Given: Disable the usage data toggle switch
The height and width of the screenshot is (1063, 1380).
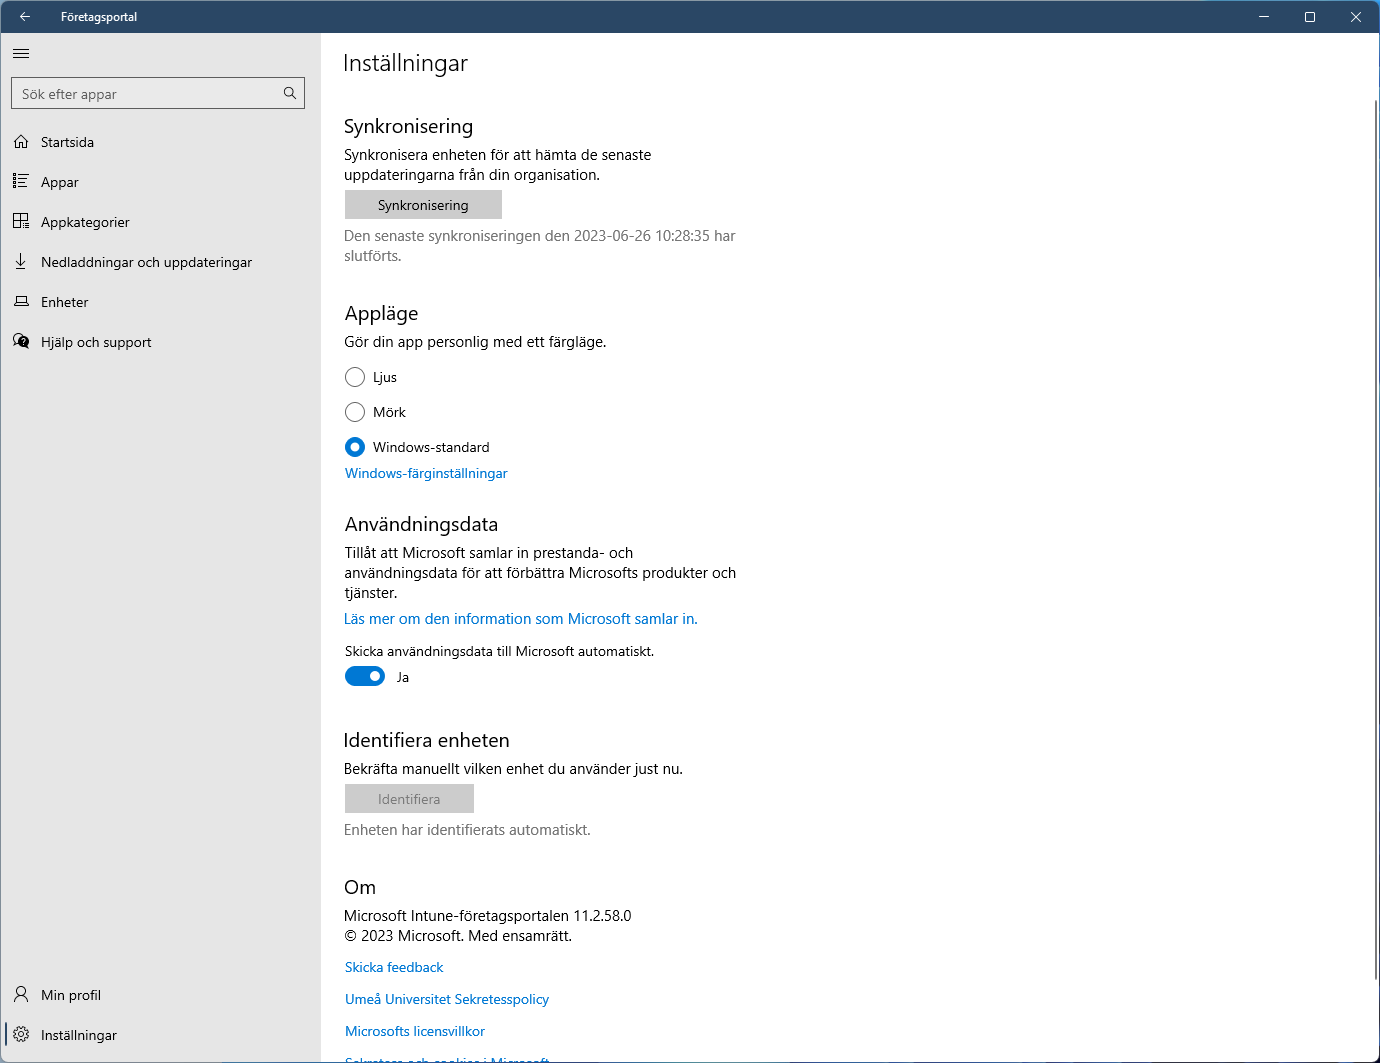Looking at the screenshot, I should point(365,677).
